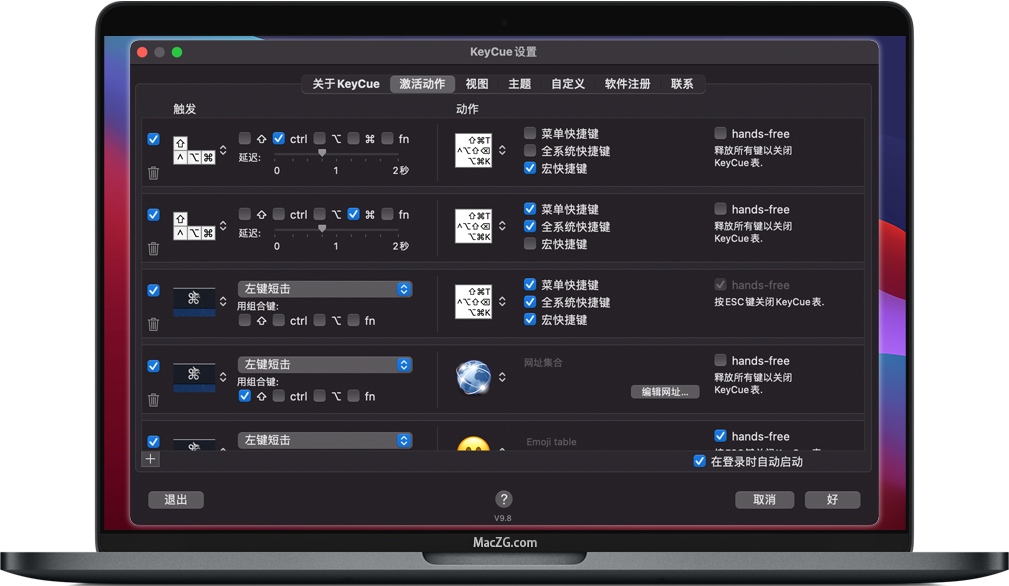The width and height of the screenshot is (1009, 586).
Task: Switch to the 主题 tab
Action: click(519, 83)
